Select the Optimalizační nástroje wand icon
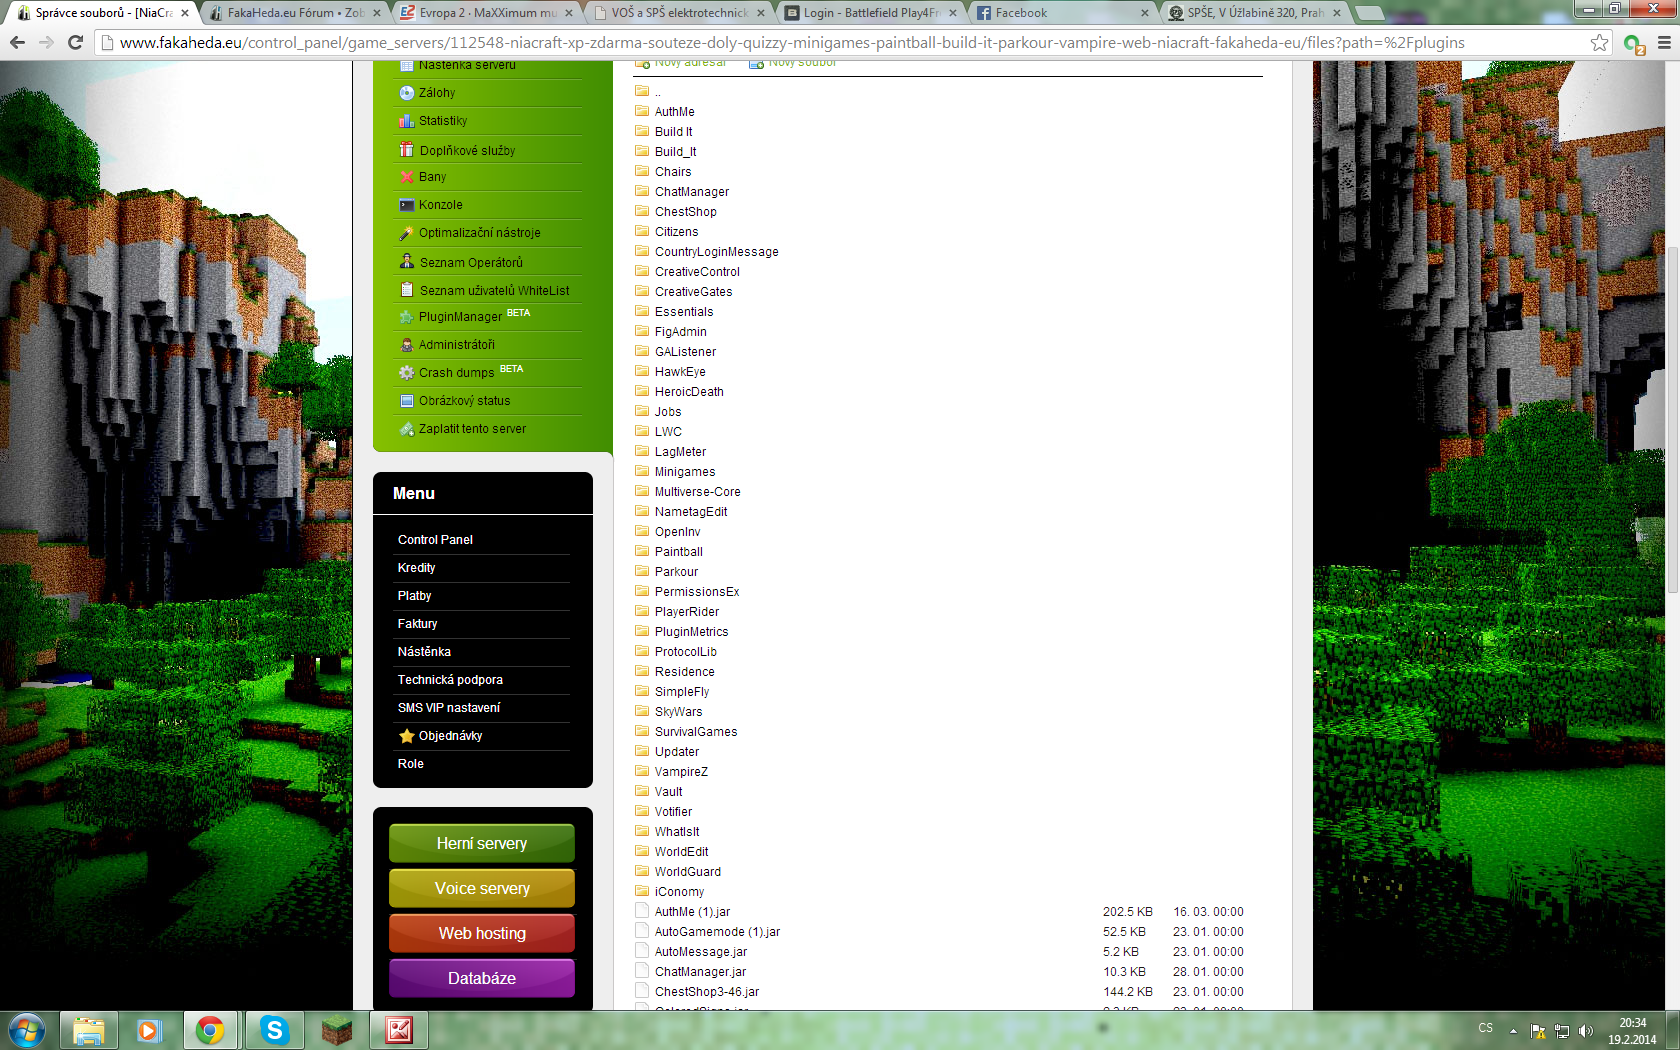Screen dimensions: 1680x1050 pos(408,232)
